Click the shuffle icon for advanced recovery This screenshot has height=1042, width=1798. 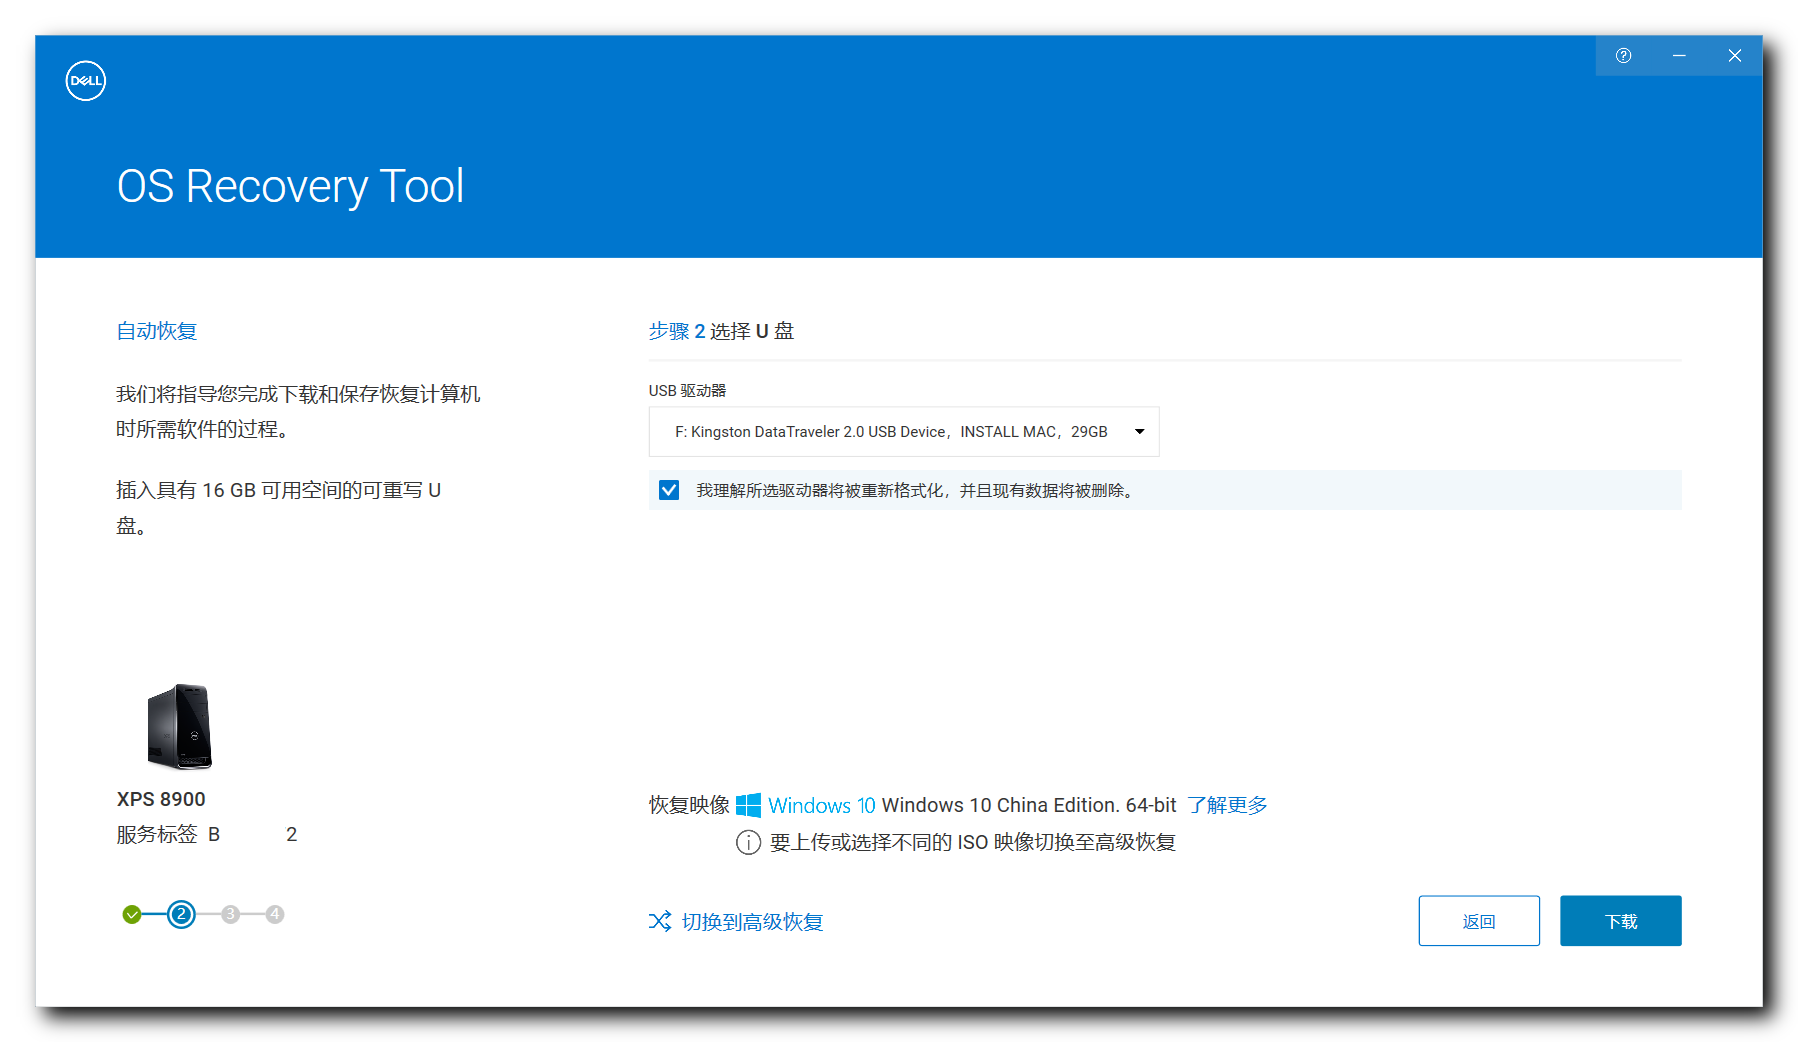click(660, 921)
